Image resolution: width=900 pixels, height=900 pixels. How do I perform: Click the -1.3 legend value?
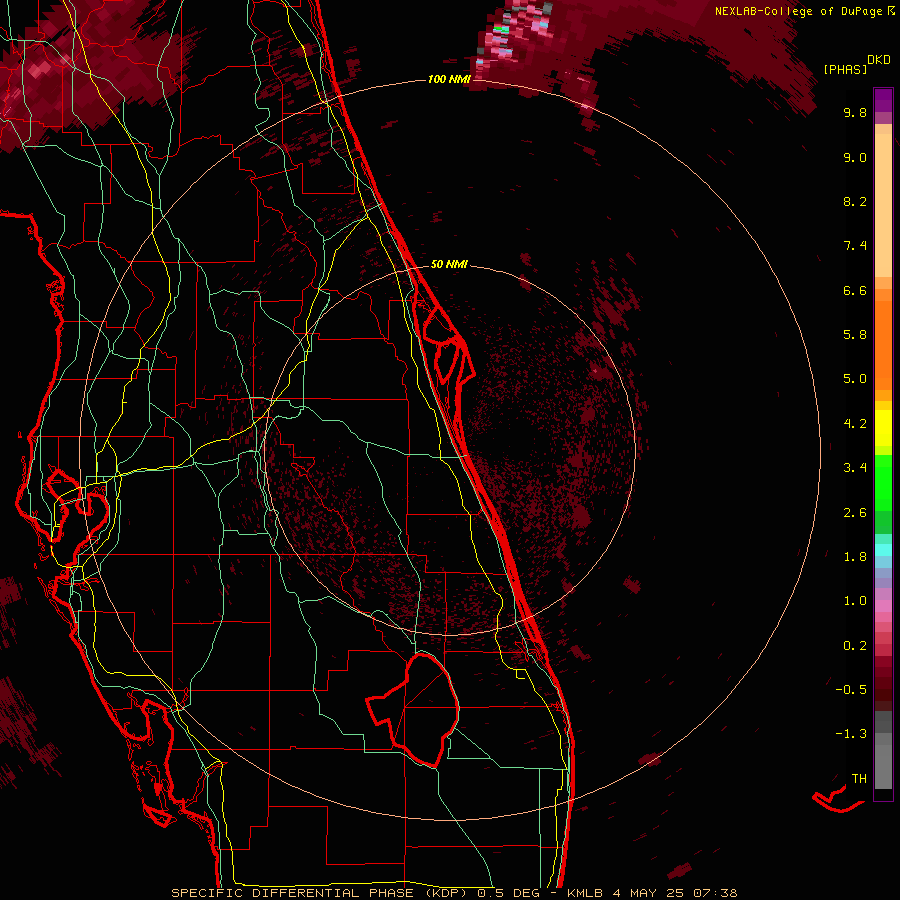pyautogui.click(x=851, y=734)
